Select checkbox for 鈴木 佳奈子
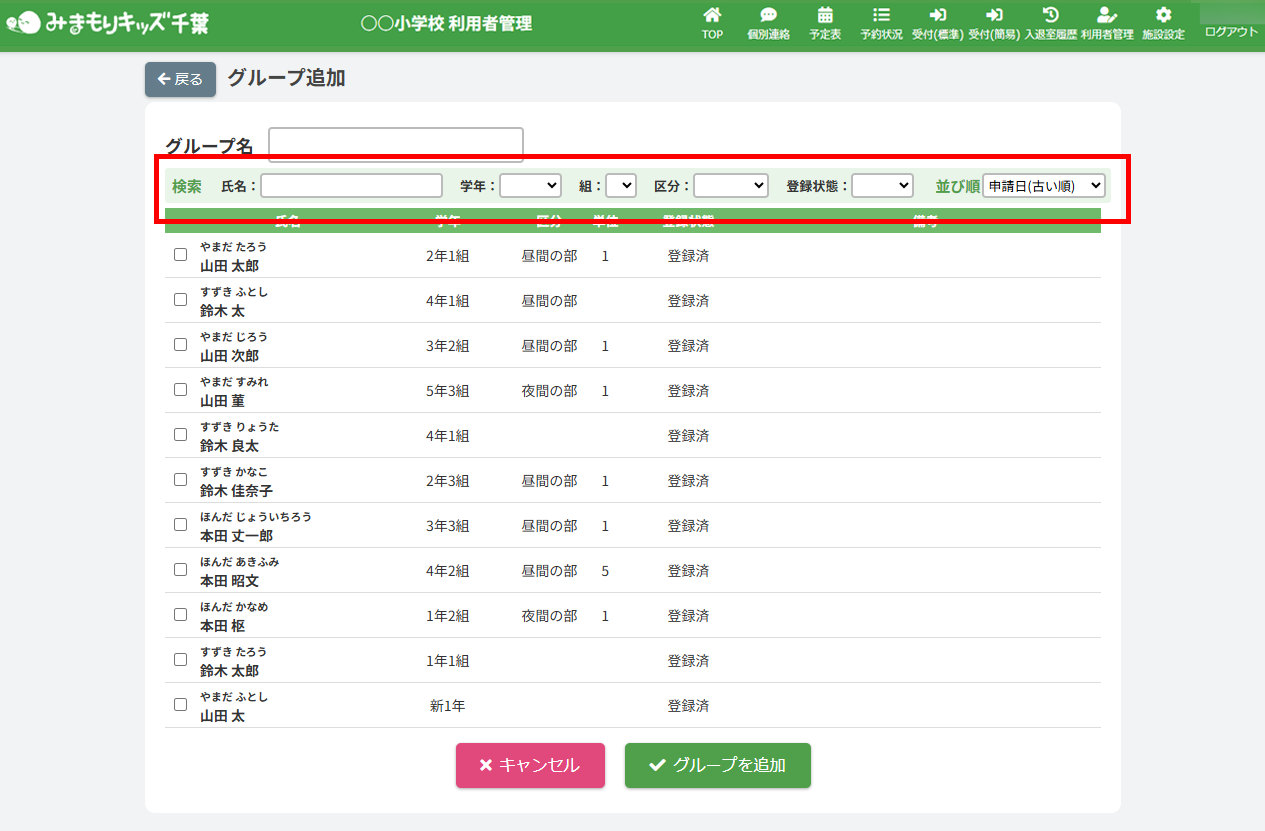The height and width of the screenshot is (831, 1265). click(181, 480)
